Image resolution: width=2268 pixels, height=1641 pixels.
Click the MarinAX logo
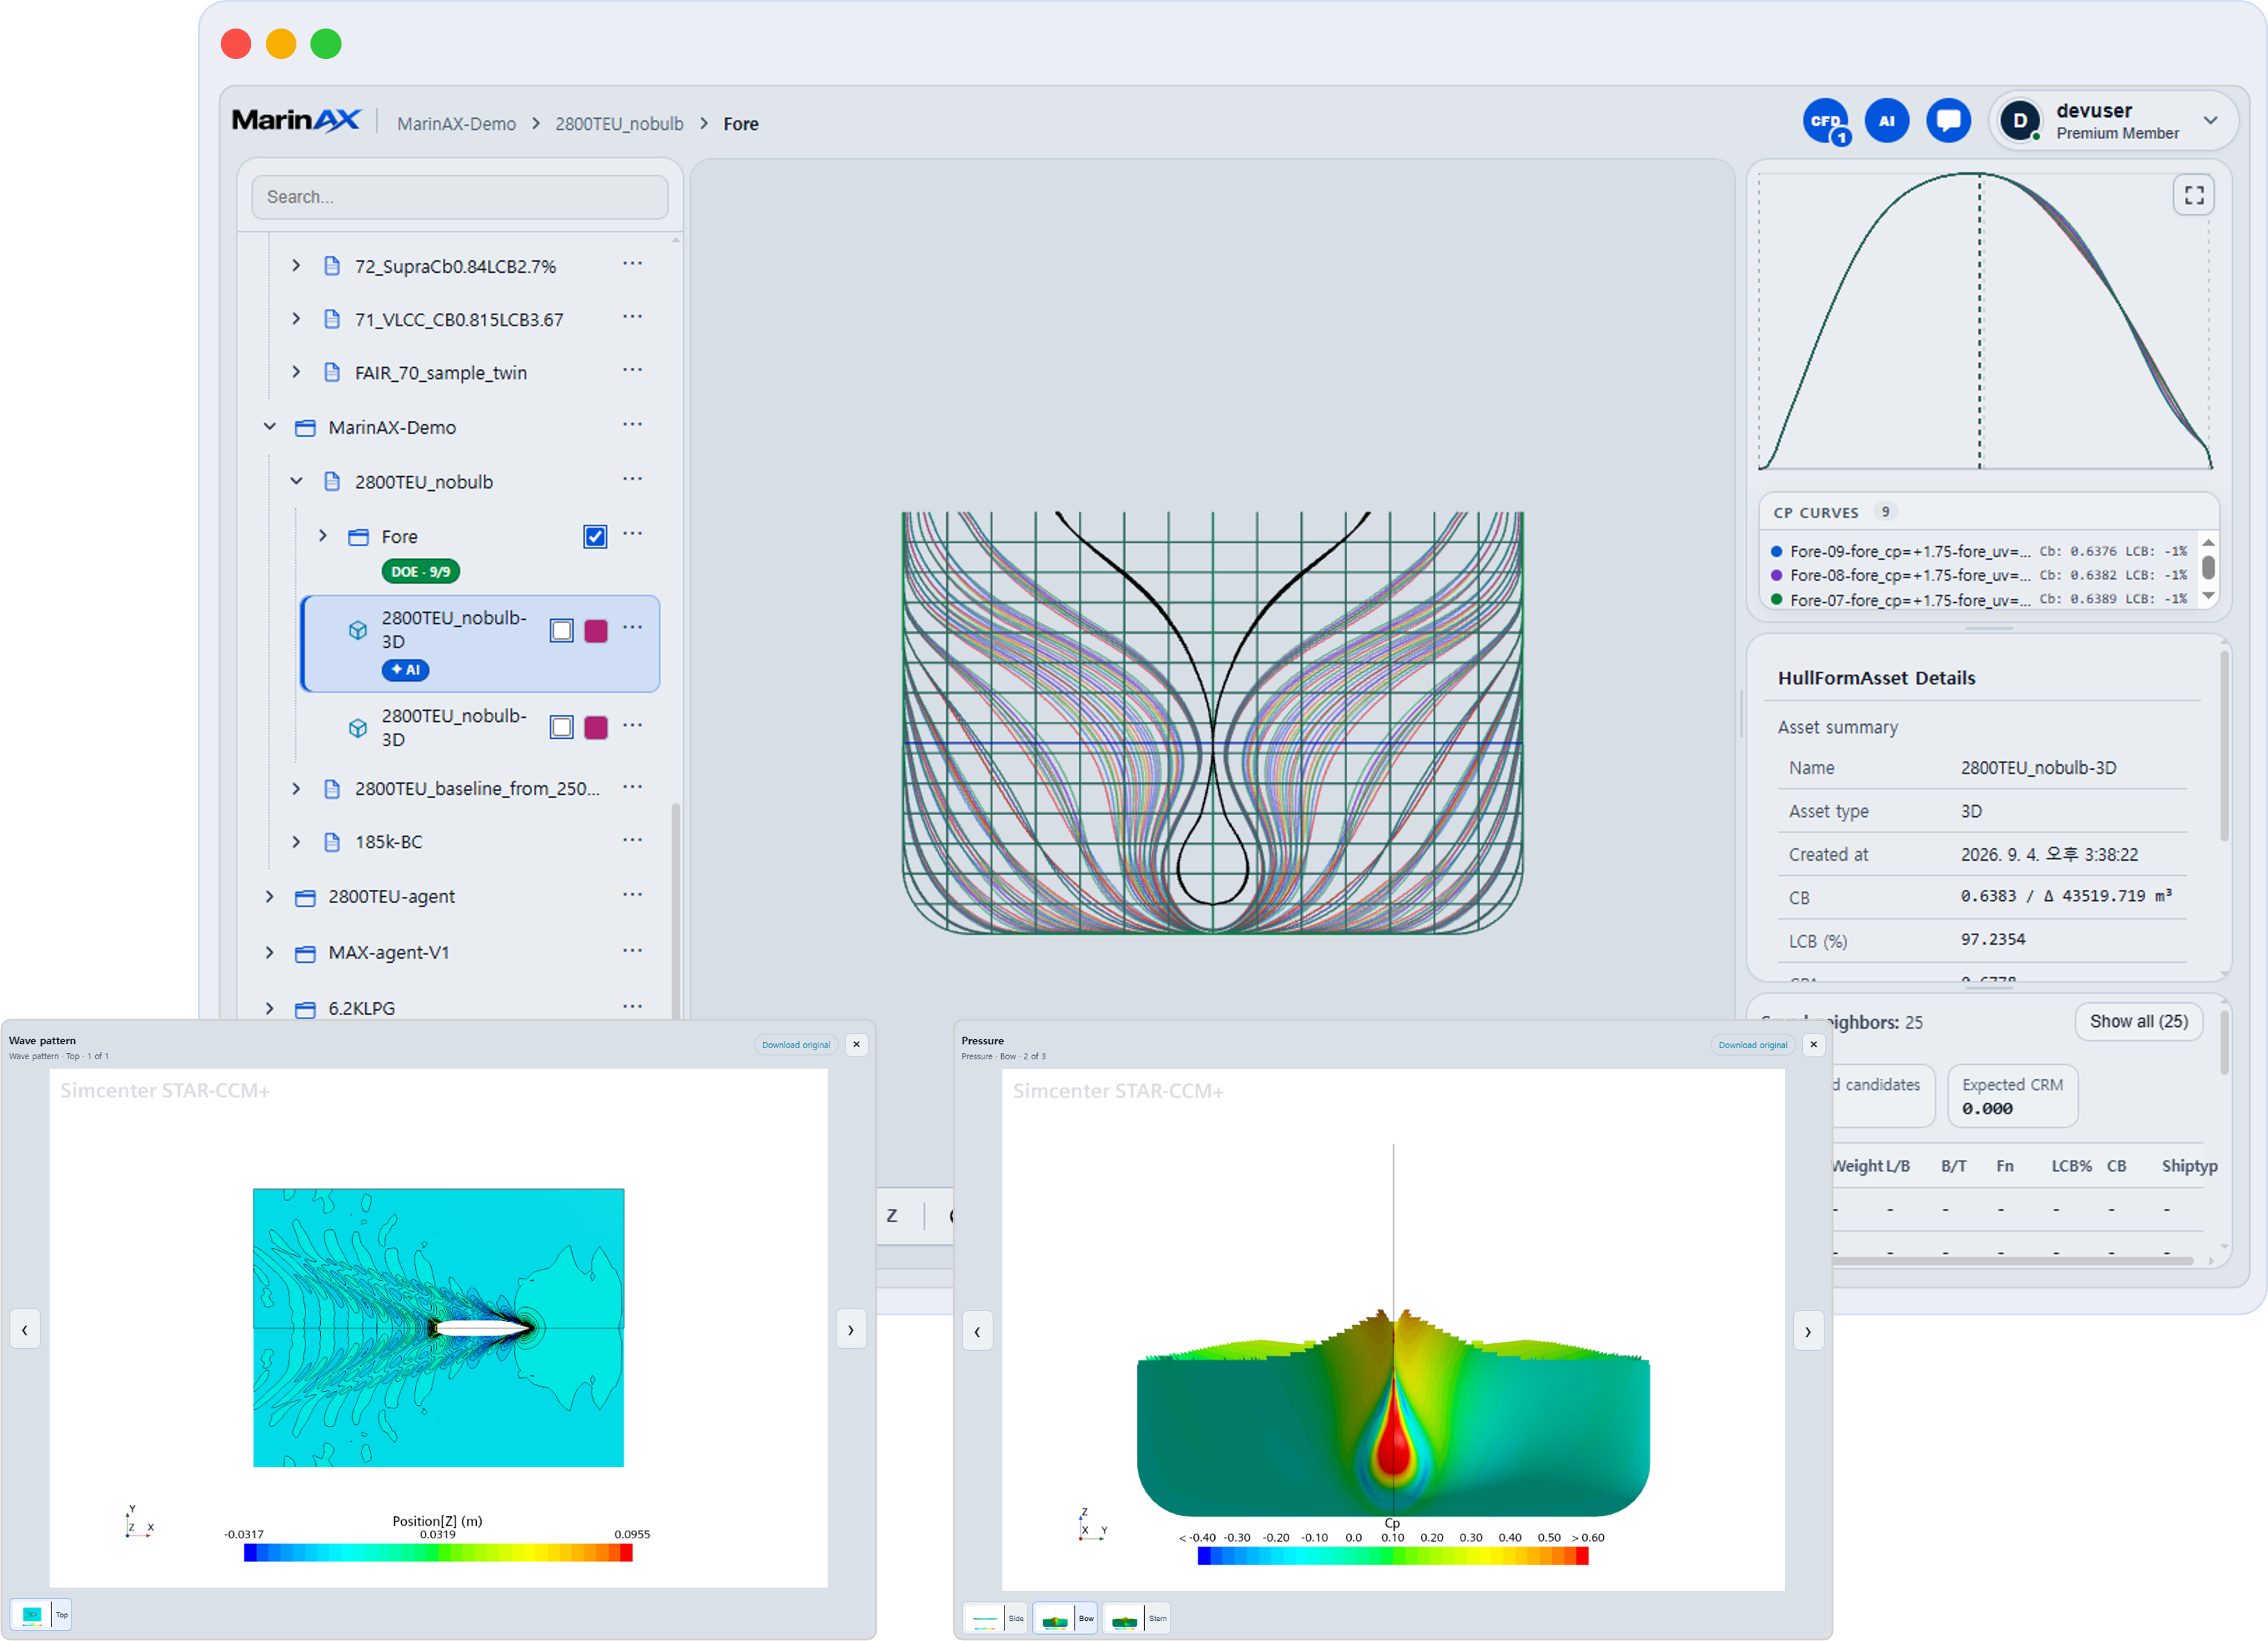click(x=296, y=121)
